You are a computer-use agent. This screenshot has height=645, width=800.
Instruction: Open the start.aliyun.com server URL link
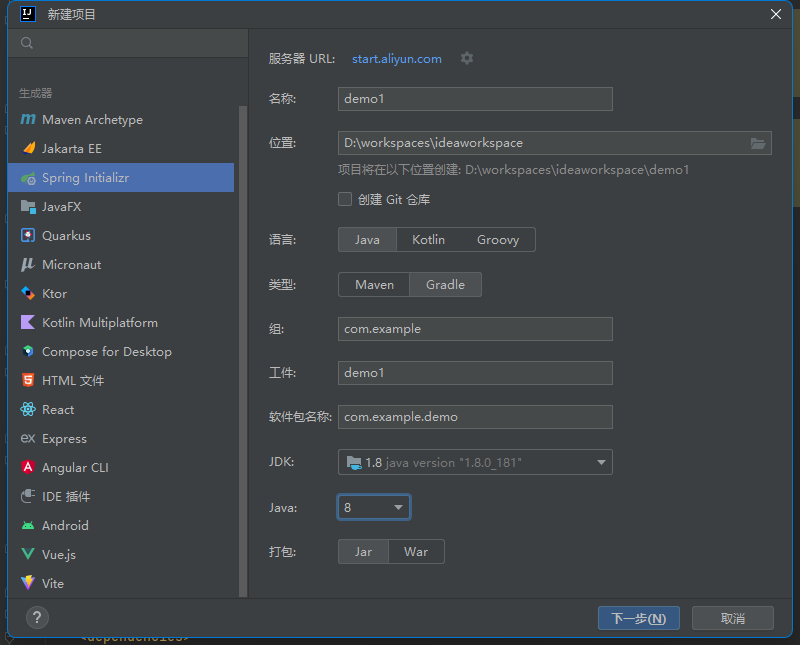pyautogui.click(x=397, y=59)
